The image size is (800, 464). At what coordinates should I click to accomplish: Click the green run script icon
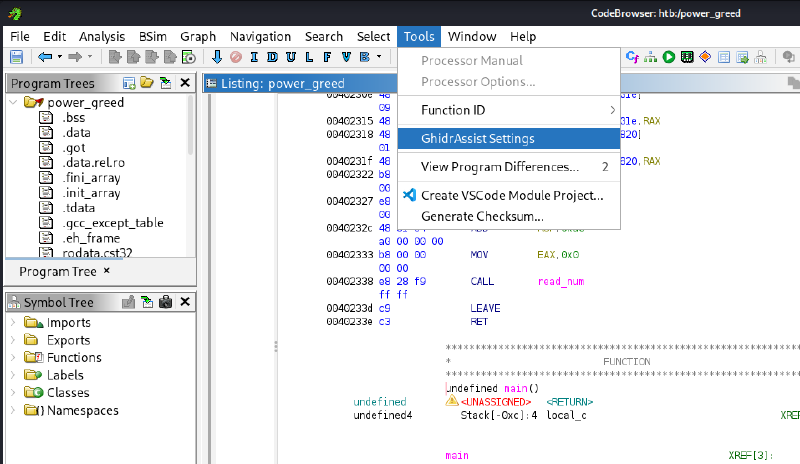click(x=669, y=57)
